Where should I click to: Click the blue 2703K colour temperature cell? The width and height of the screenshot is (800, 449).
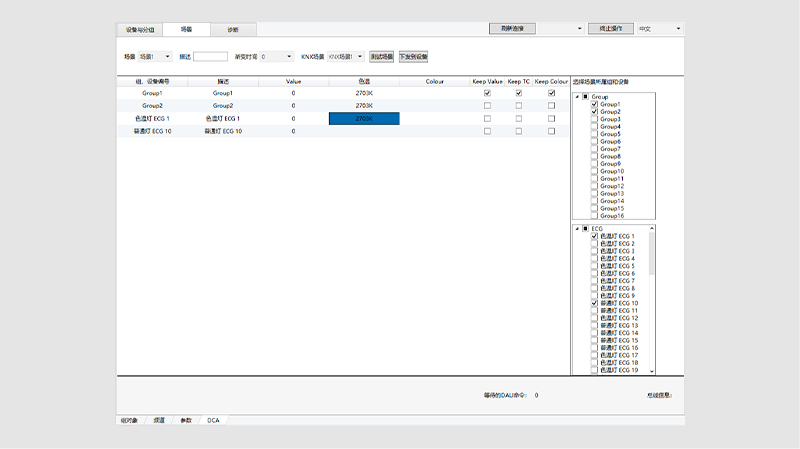click(x=364, y=118)
